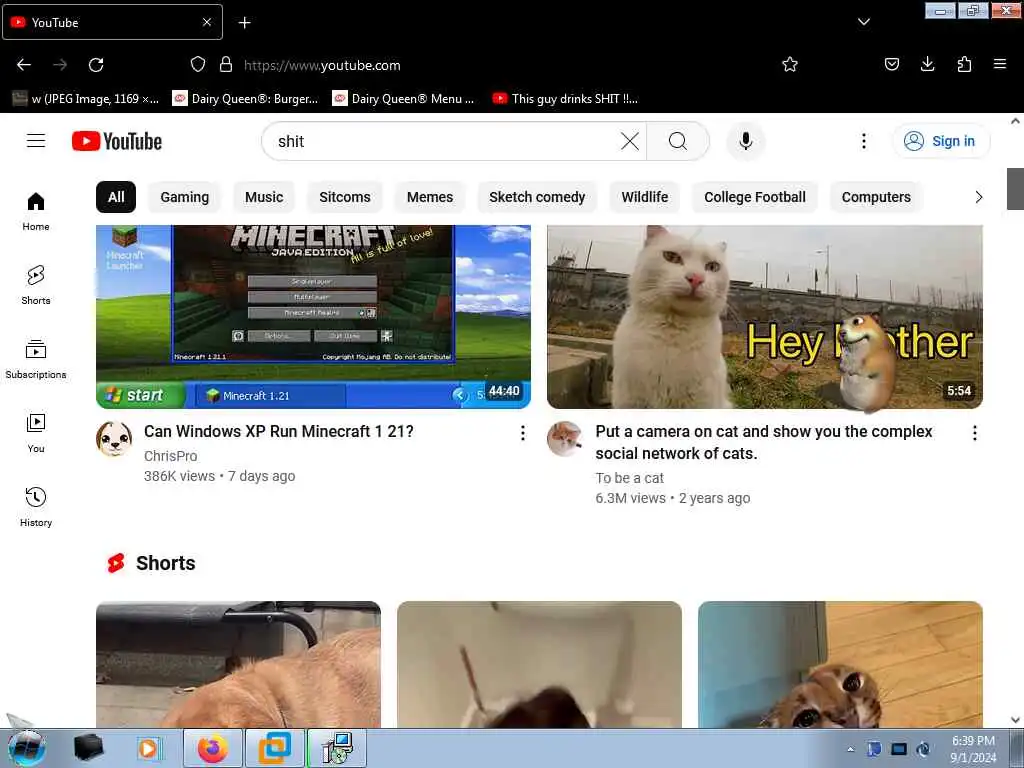
Task: Reload the current page
Action: pyautogui.click(x=96, y=65)
